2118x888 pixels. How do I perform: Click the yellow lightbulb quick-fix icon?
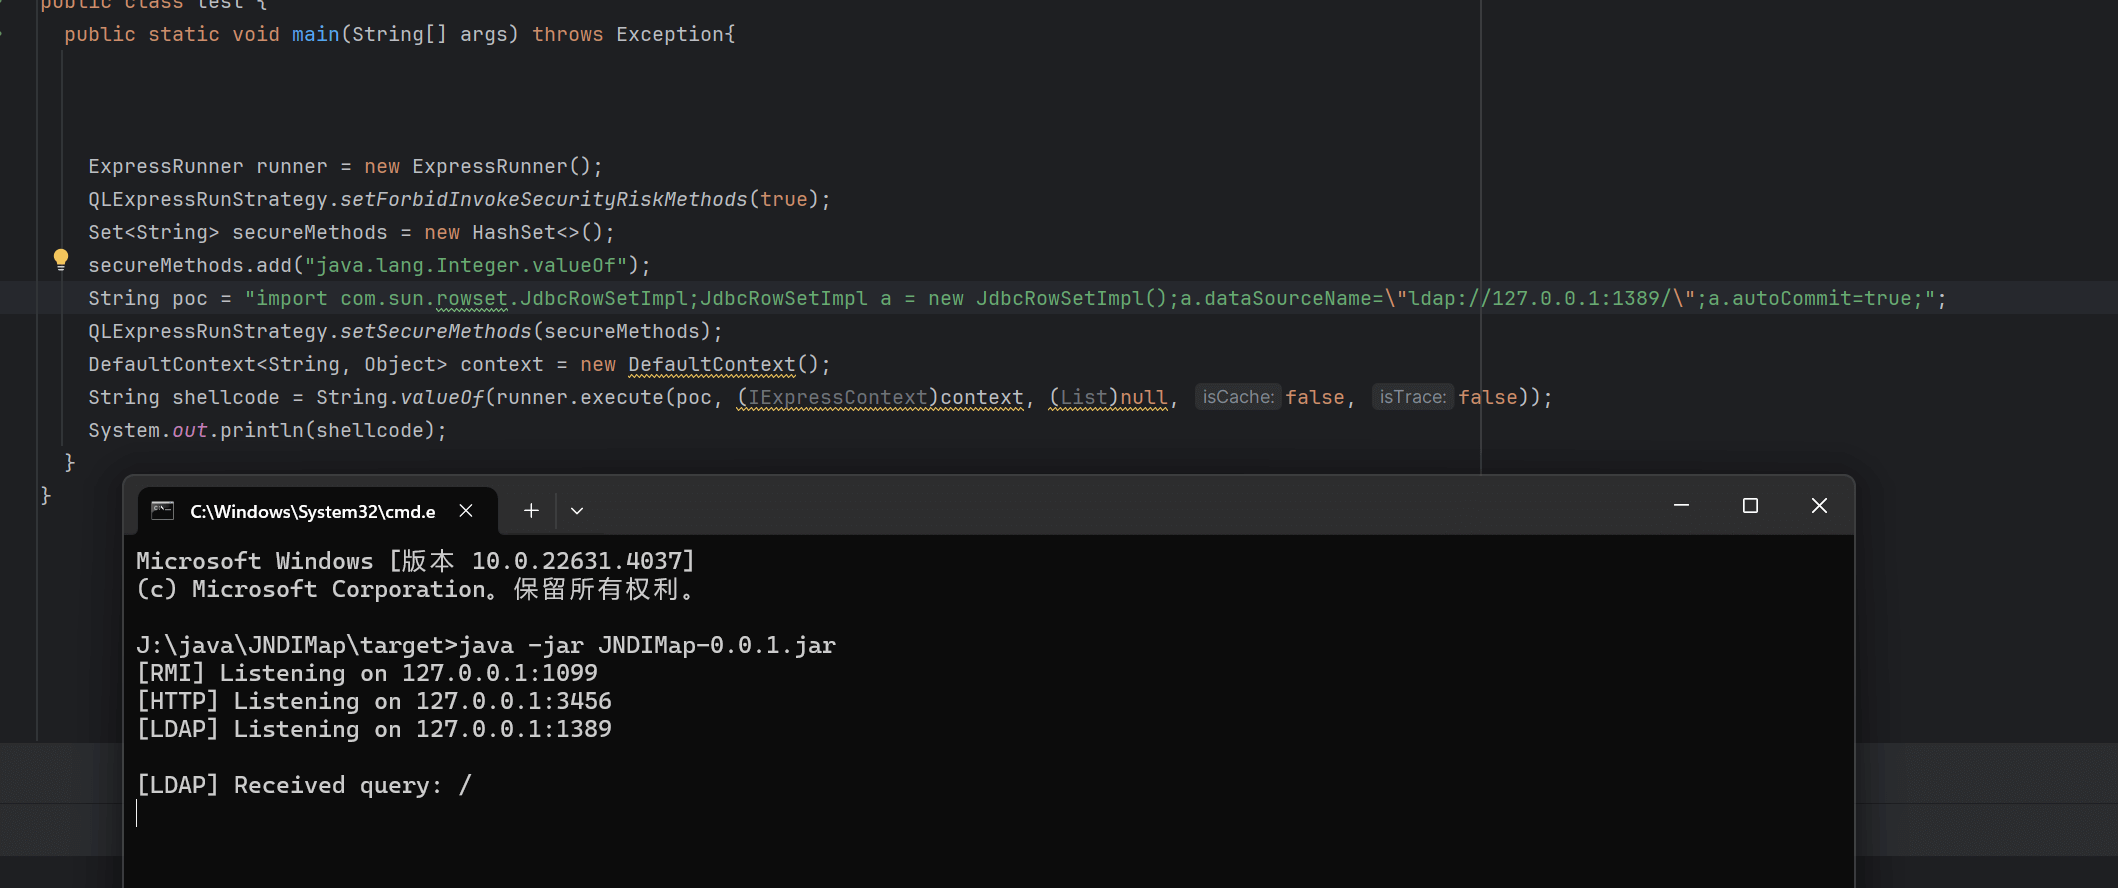click(61, 260)
